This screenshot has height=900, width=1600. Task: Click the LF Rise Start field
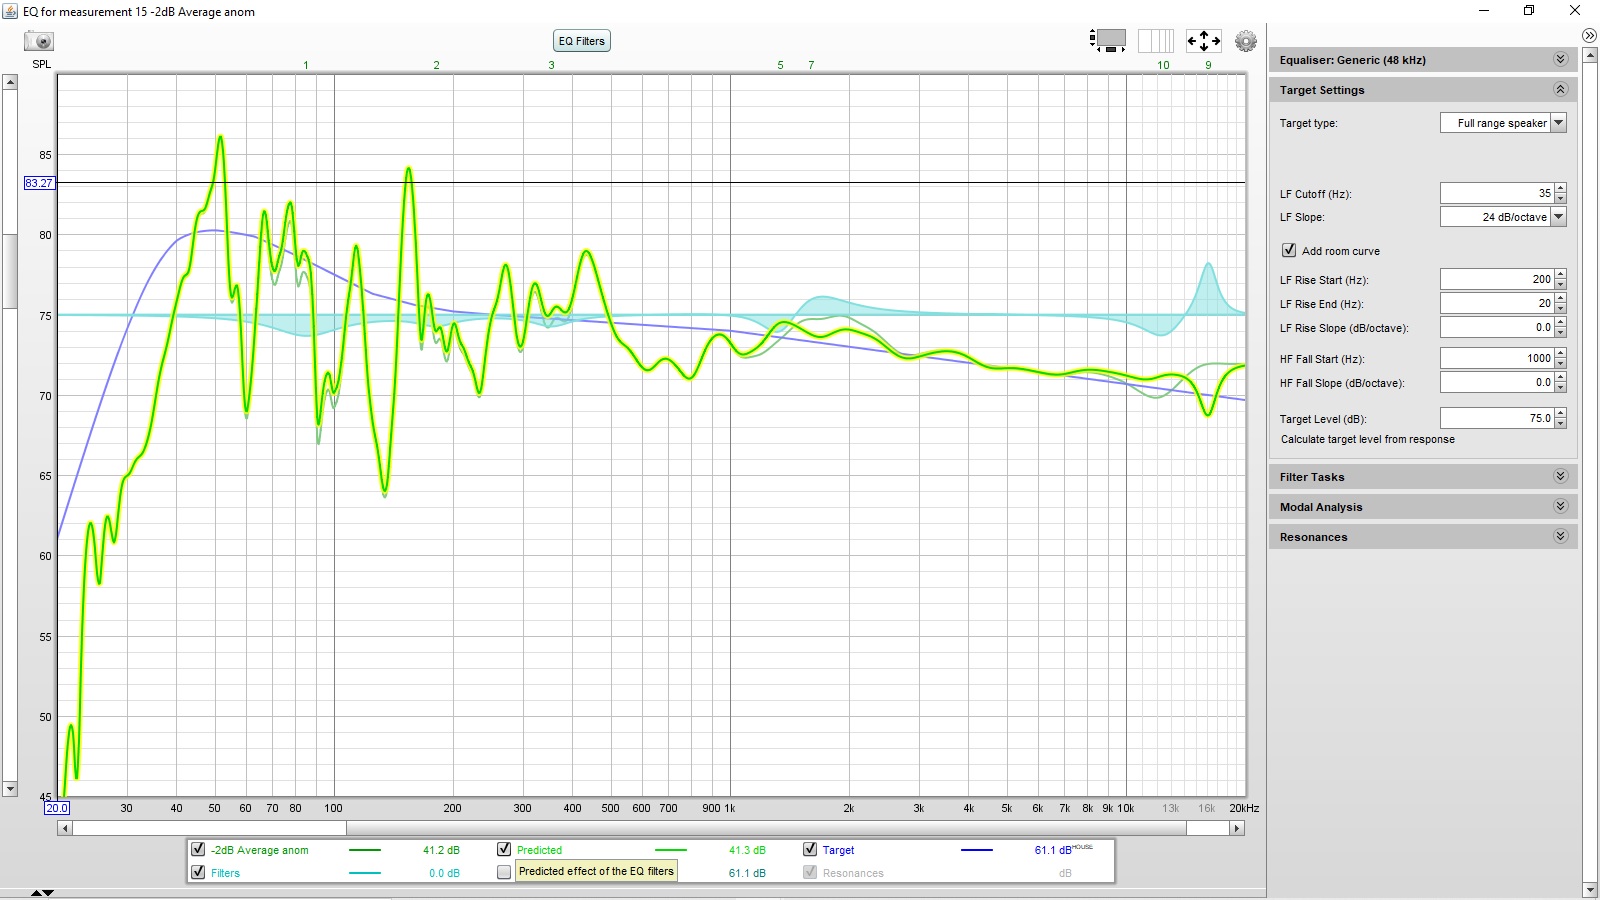point(1497,279)
